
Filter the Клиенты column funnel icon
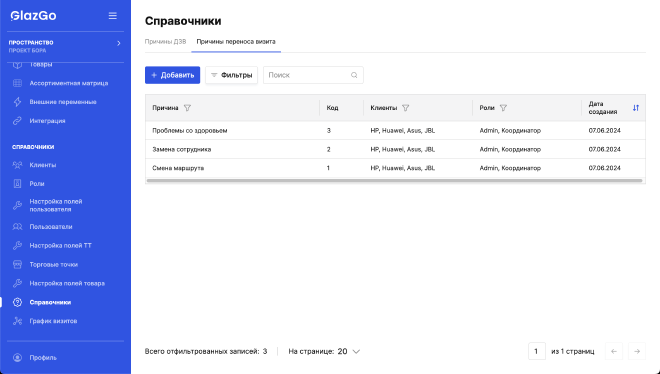pyautogui.click(x=405, y=108)
